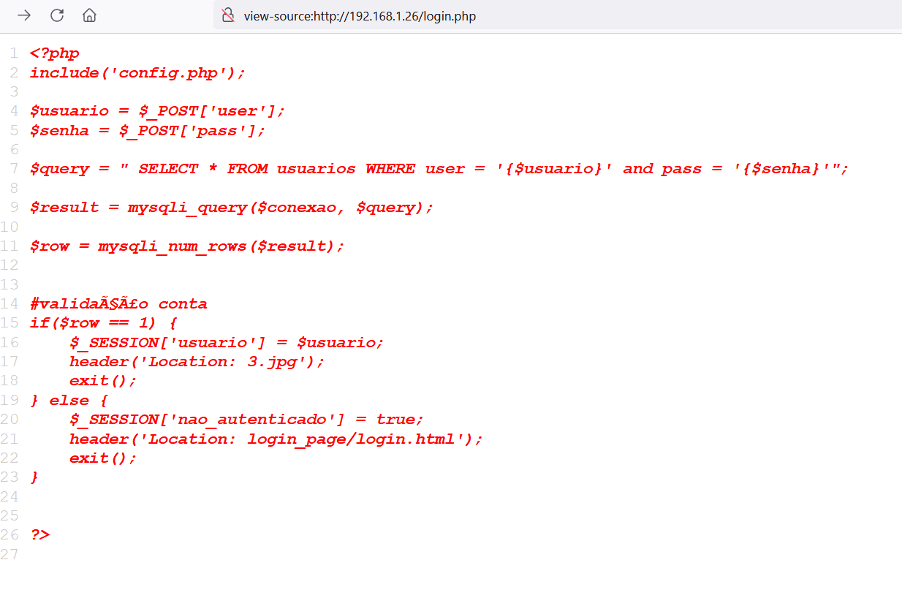This screenshot has height=598, width=902.
Task: Place cursor on the $usuario = $_POST['user'] line
Action: 157,111
